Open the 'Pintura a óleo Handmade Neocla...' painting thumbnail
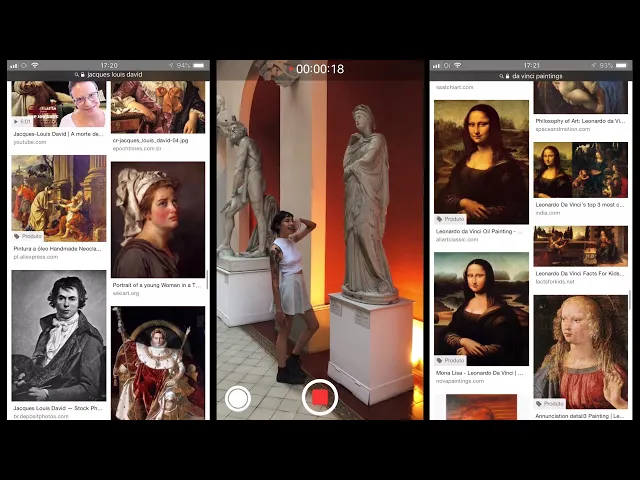This screenshot has width=640, height=480. [x=59, y=198]
